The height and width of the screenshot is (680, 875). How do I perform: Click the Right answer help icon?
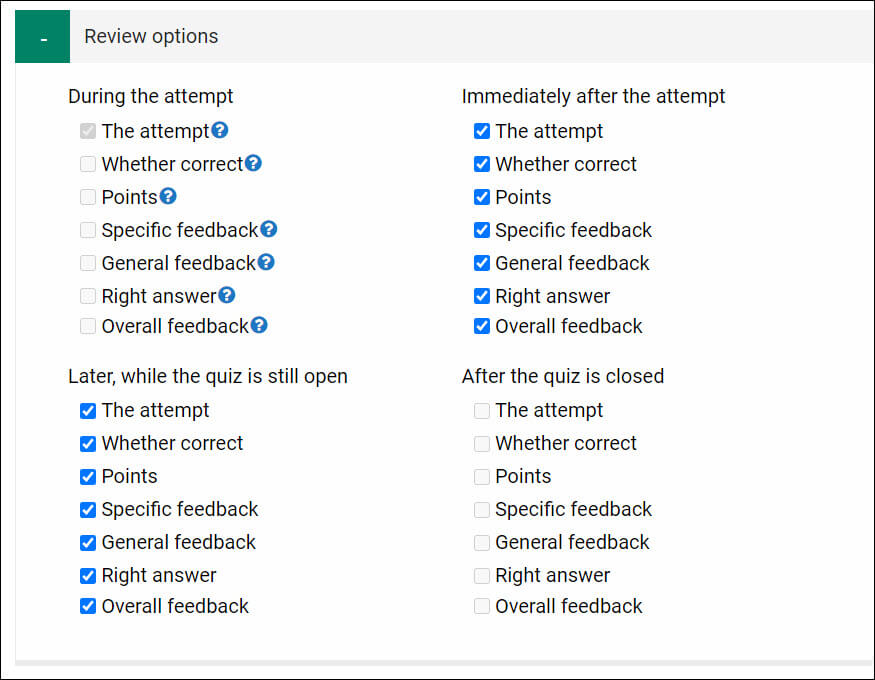pos(227,295)
